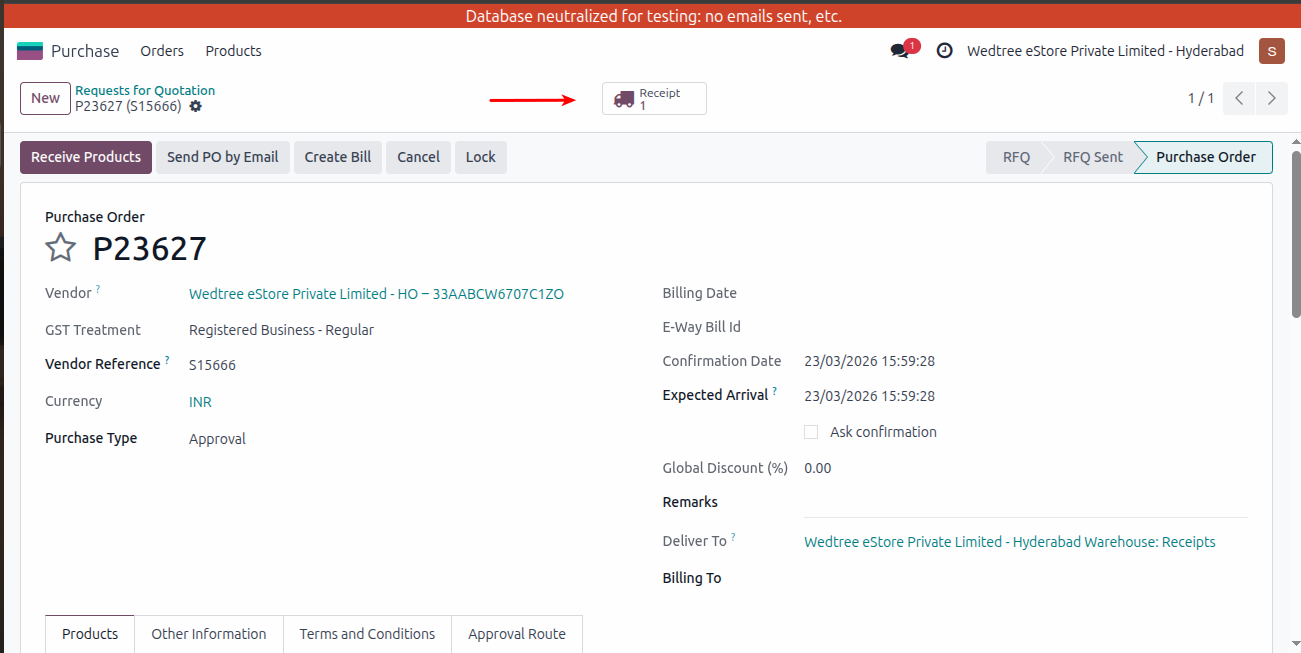1301x653 pixels.
Task: Cancel the purchase order
Action: (x=418, y=157)
